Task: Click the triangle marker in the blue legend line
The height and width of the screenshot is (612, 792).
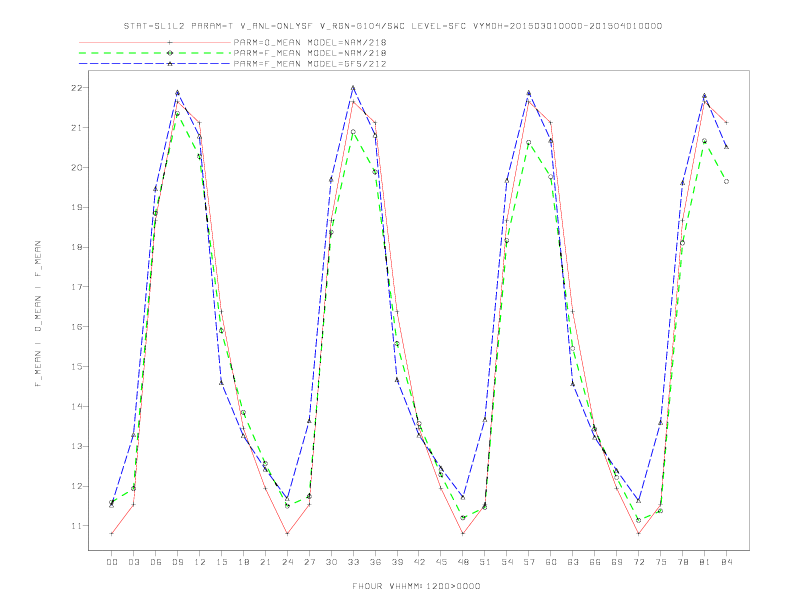Action: point(170,64)
